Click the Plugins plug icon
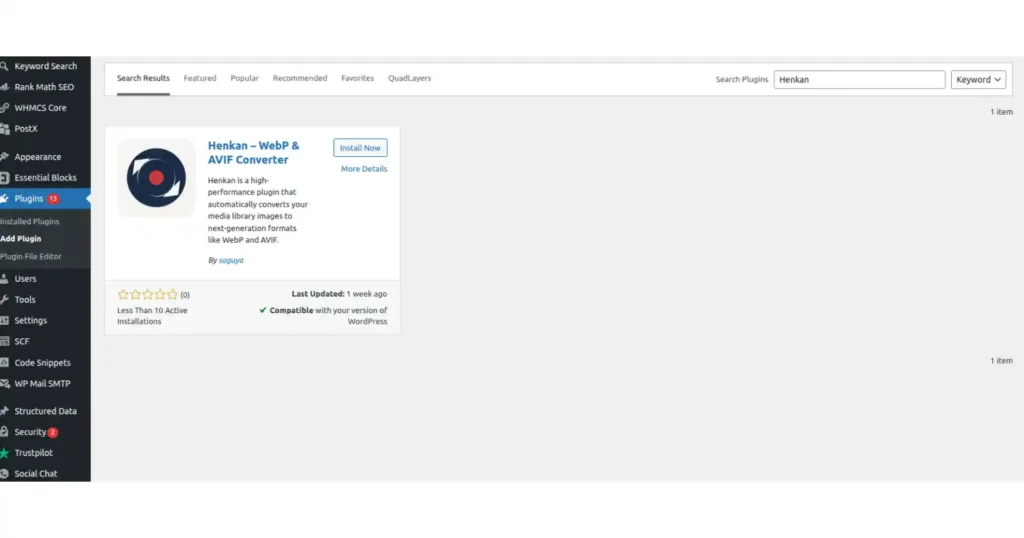The width and height of the screenshot is (1024, 538). [x=4, y=198]
